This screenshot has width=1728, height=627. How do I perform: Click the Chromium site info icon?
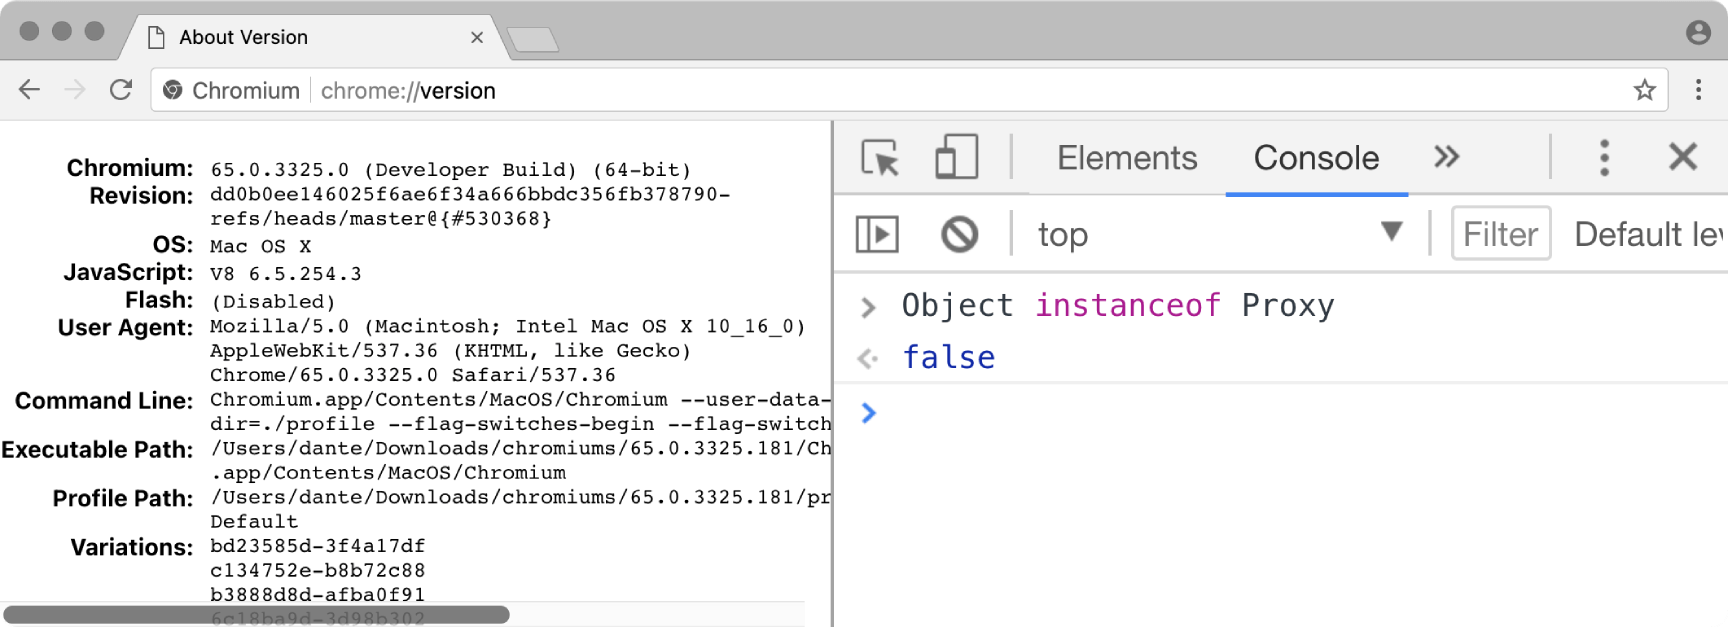[x=172, y=90]
